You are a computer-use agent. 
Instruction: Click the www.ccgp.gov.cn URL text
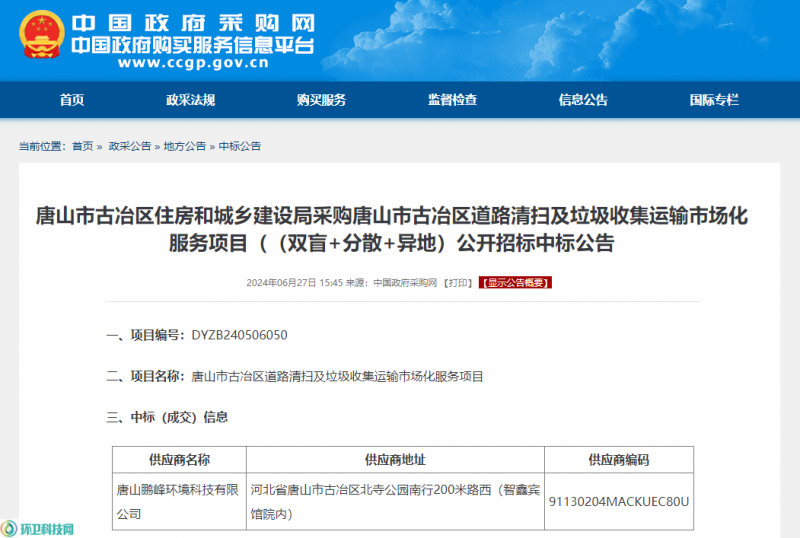coord(193,63)
